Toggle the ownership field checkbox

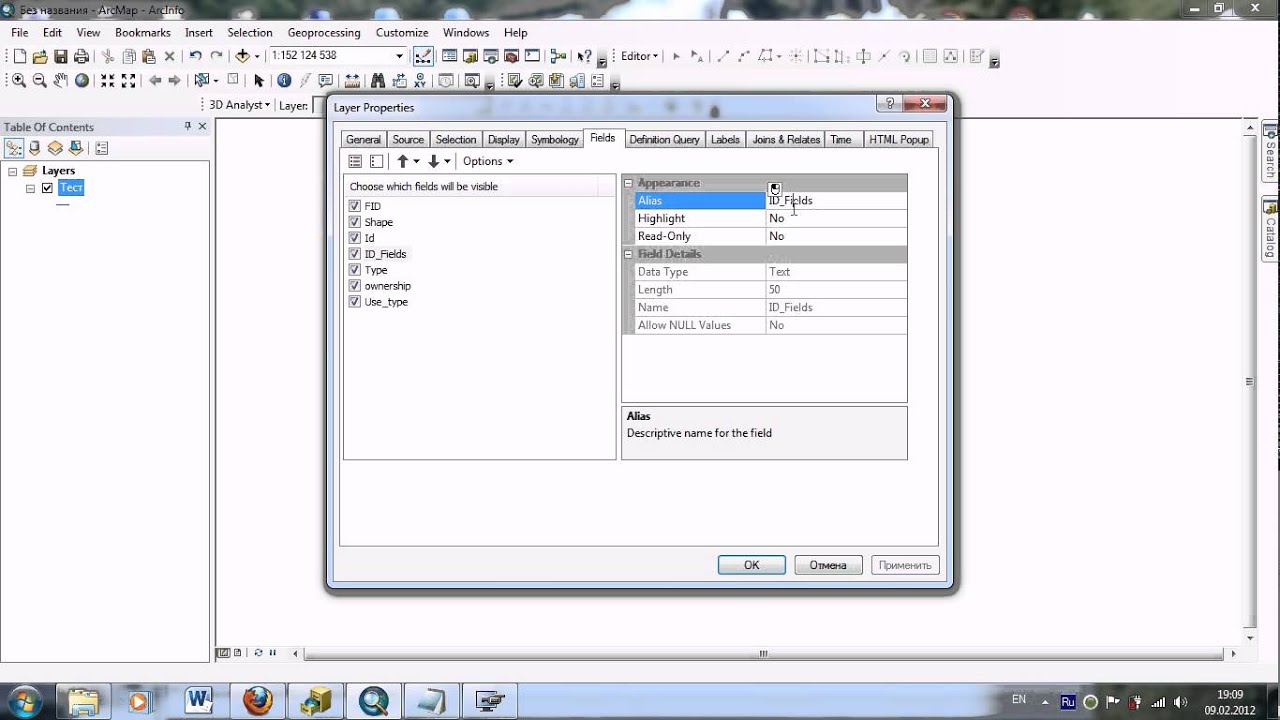[x=354, y=286]
